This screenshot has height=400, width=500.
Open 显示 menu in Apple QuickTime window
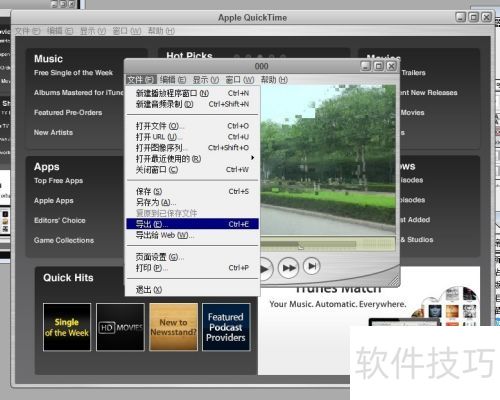[x=93, y=31]
